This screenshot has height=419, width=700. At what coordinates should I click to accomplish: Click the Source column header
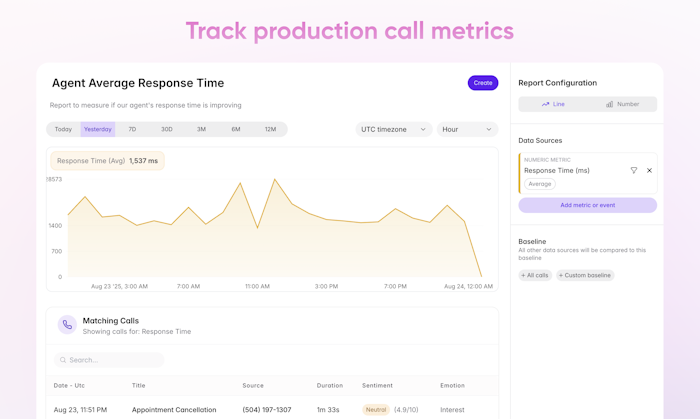click(x=253, y=386)
